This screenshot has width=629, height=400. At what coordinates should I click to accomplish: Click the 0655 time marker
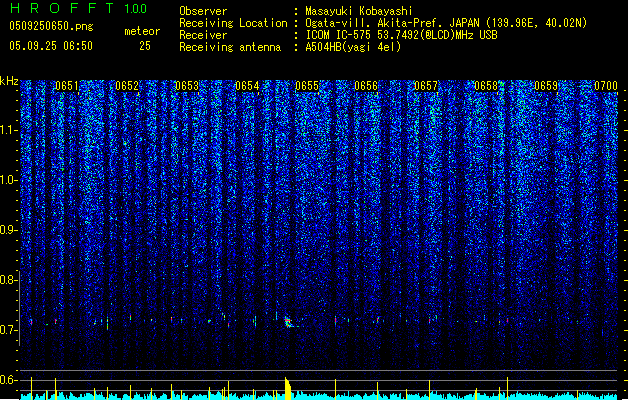click(307, 86)
